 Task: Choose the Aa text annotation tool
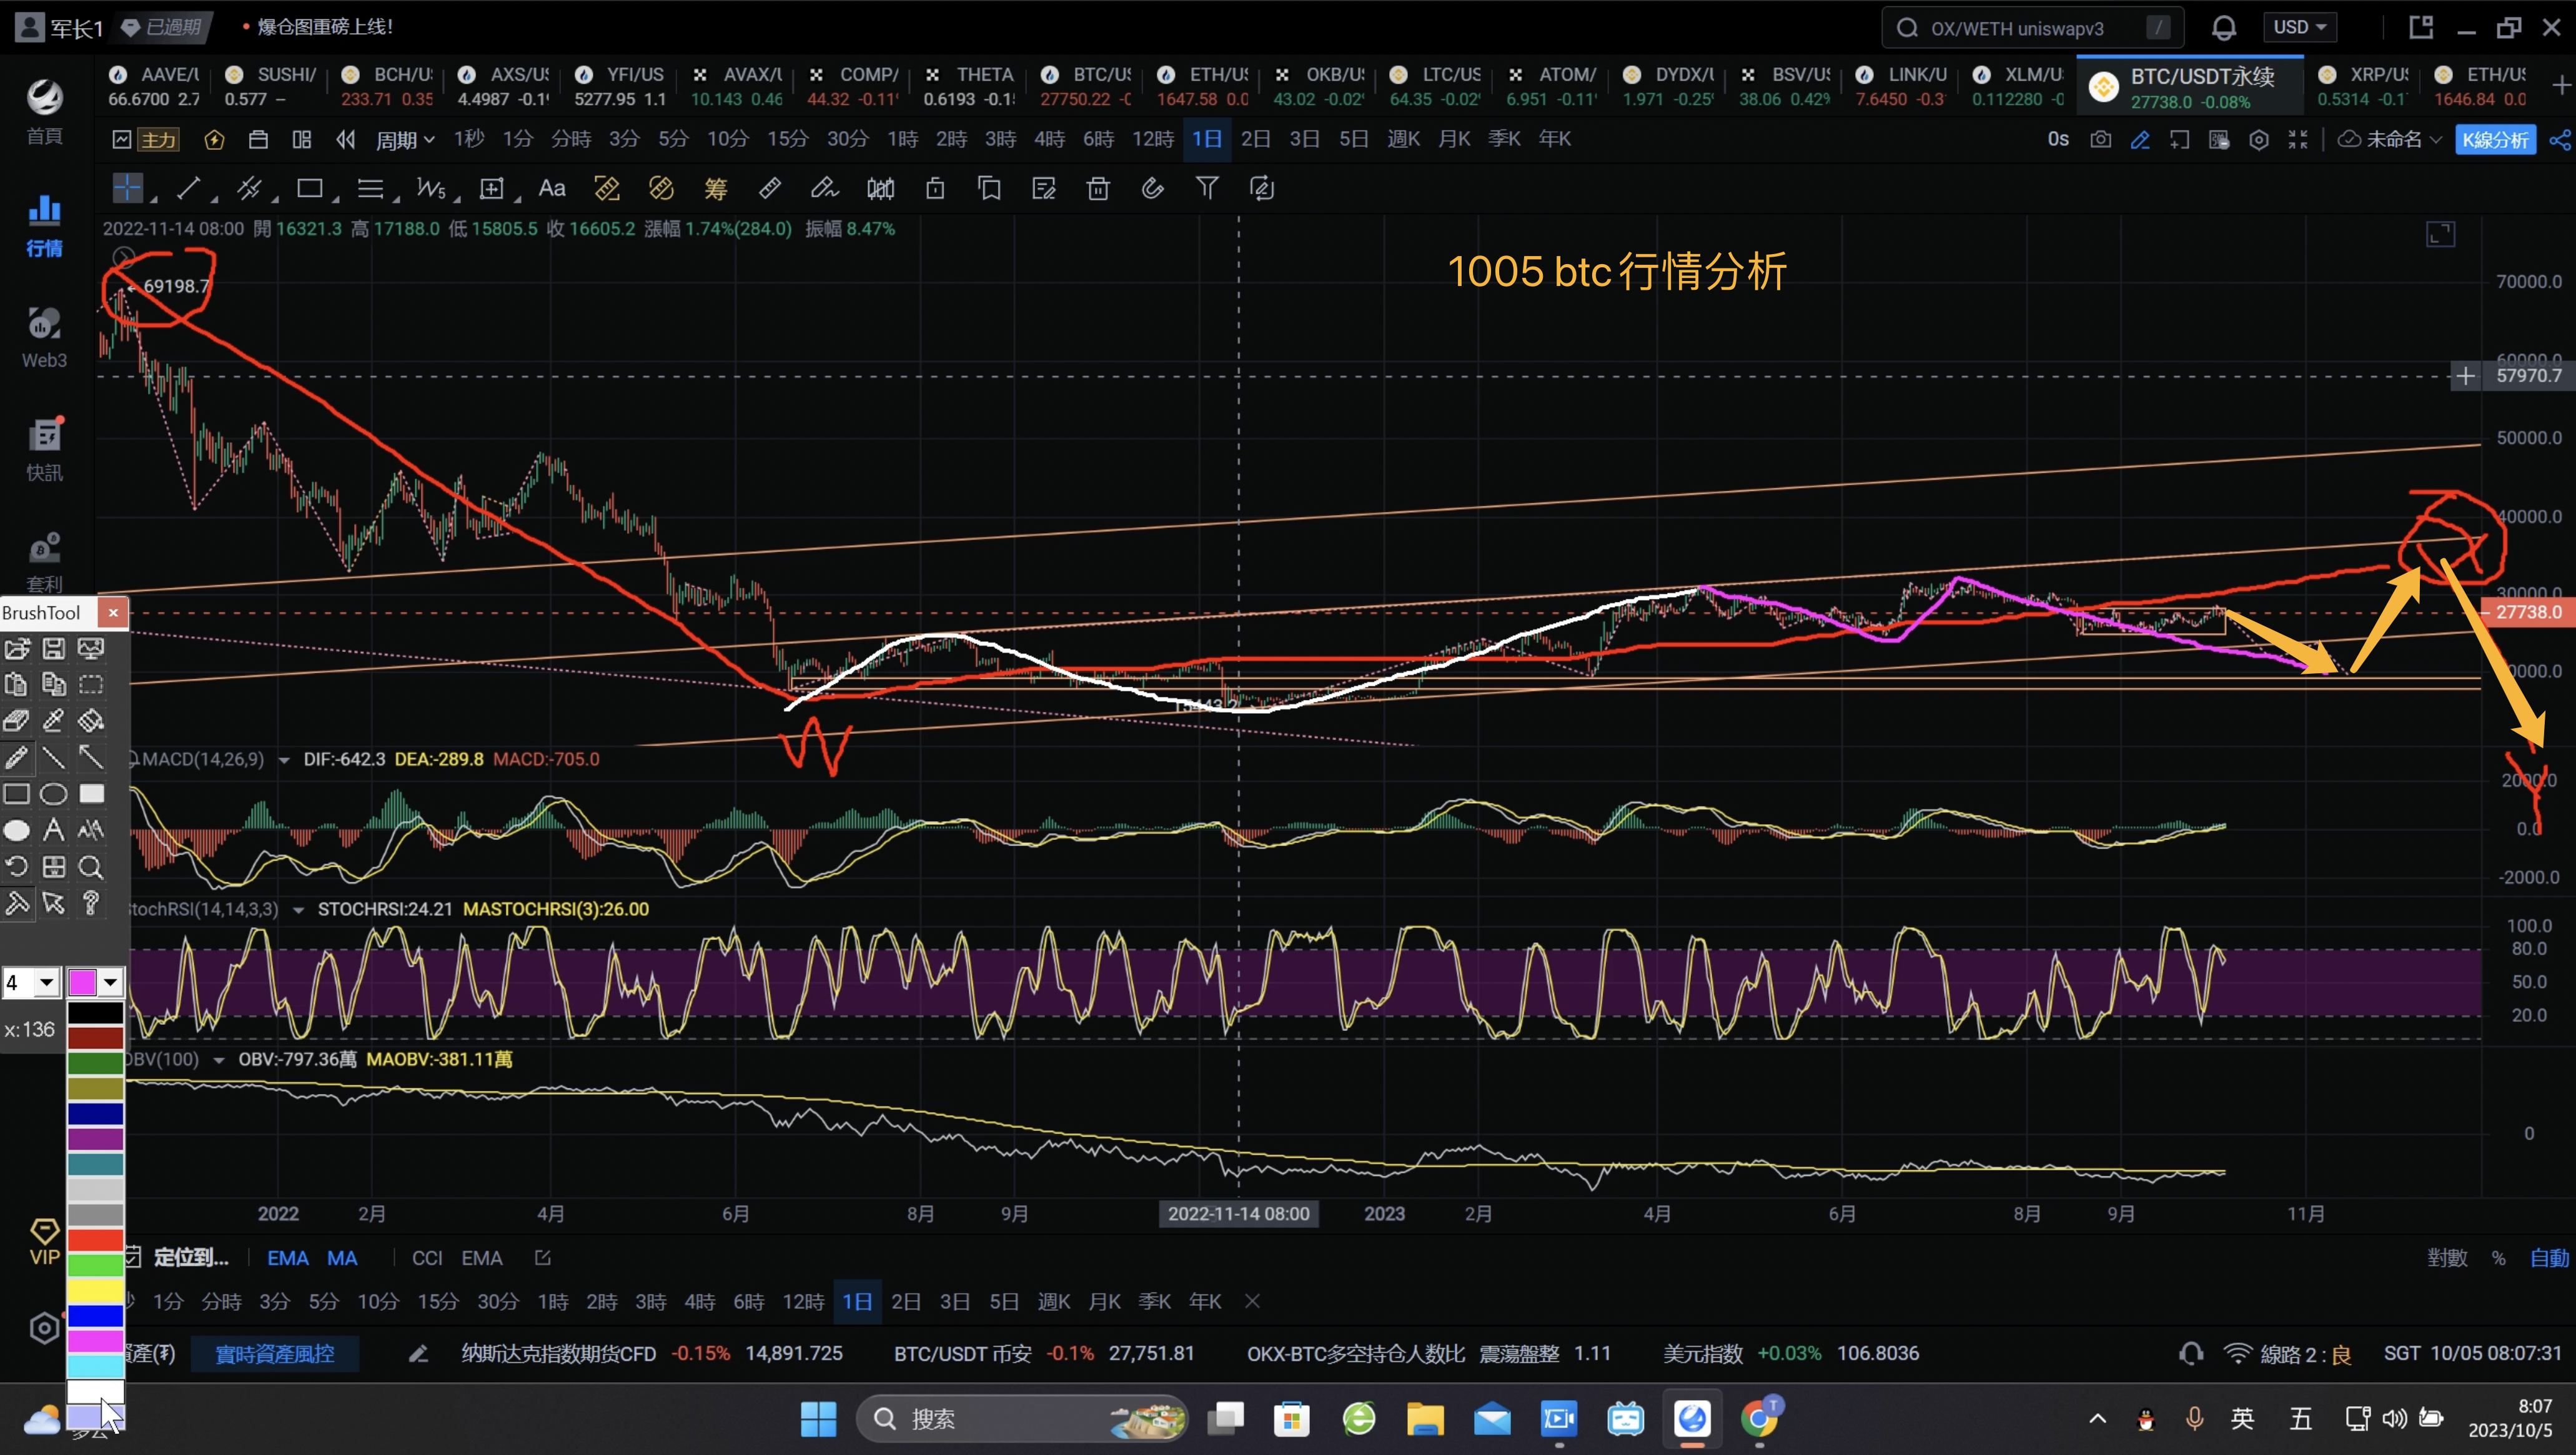pyautogui.click(x=552, y=188)
